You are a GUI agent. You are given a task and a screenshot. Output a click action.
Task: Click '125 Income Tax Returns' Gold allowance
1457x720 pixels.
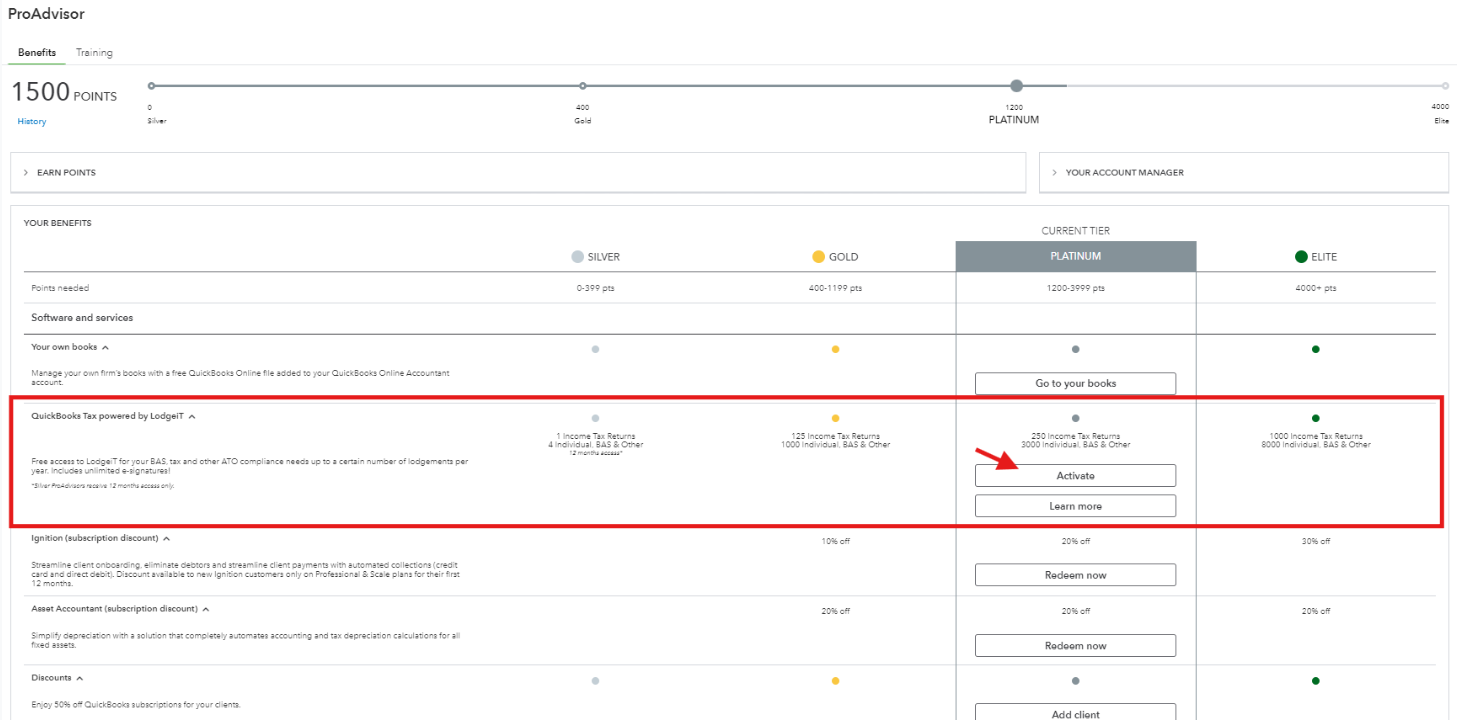tap(835, 436)
